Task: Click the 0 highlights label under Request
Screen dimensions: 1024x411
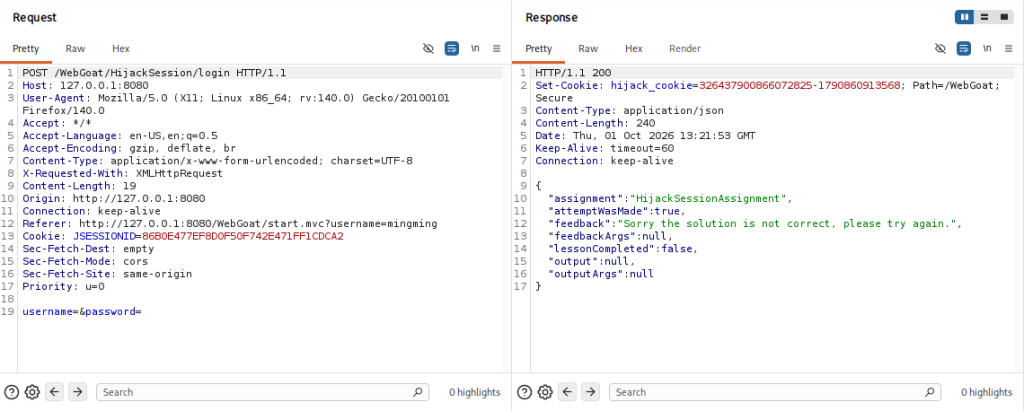Action: [x=475, y=392]
